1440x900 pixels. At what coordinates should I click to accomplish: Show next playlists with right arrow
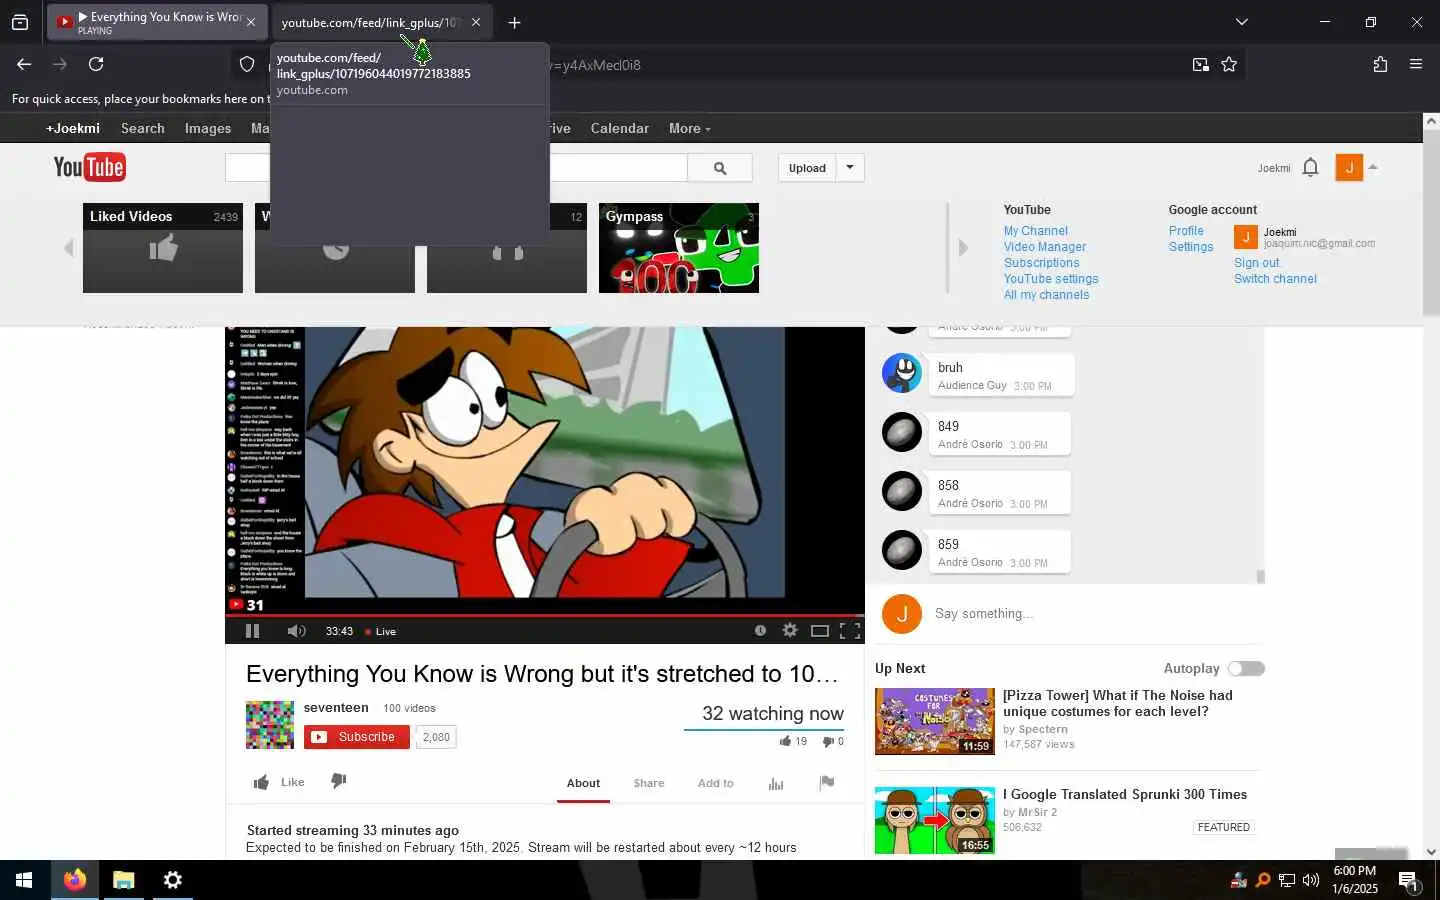click(x=963, y=248)
